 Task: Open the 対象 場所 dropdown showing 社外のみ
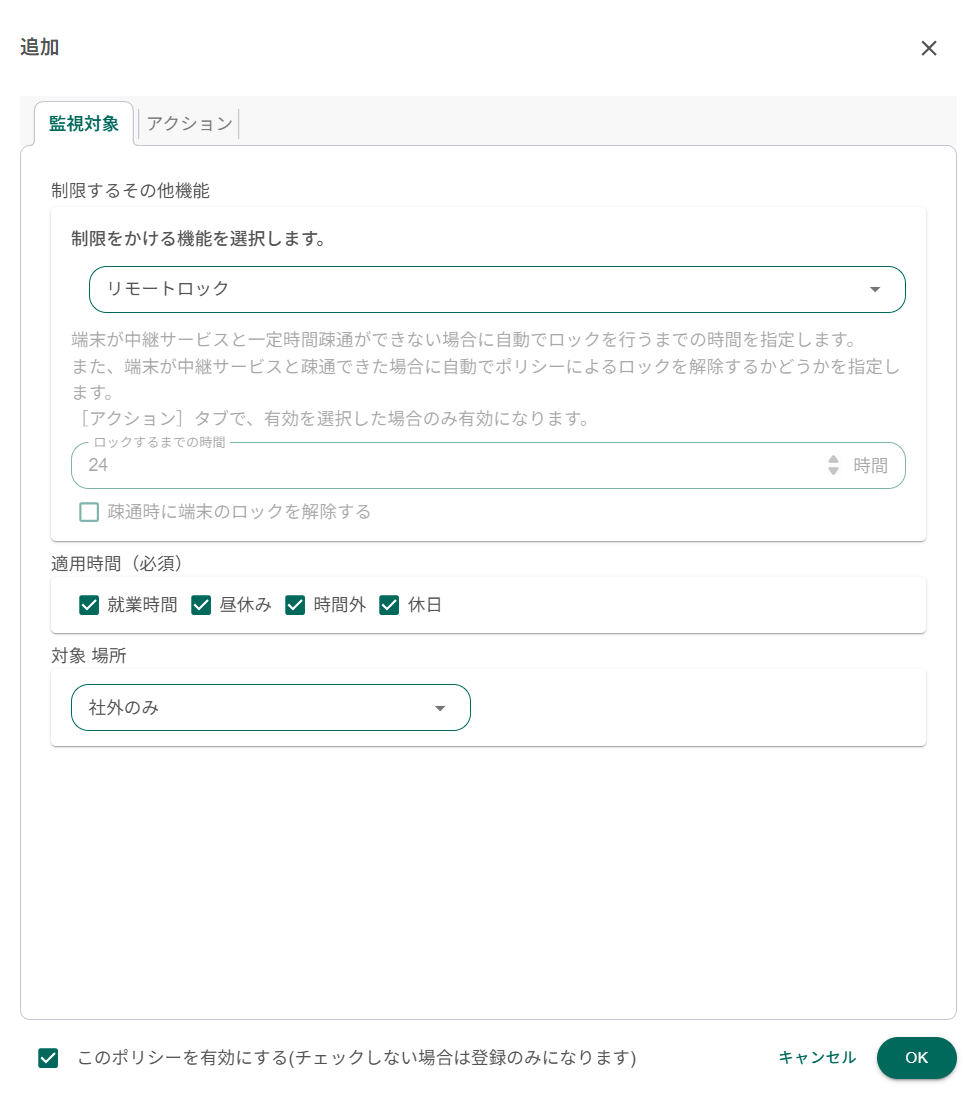coord(270,707)
